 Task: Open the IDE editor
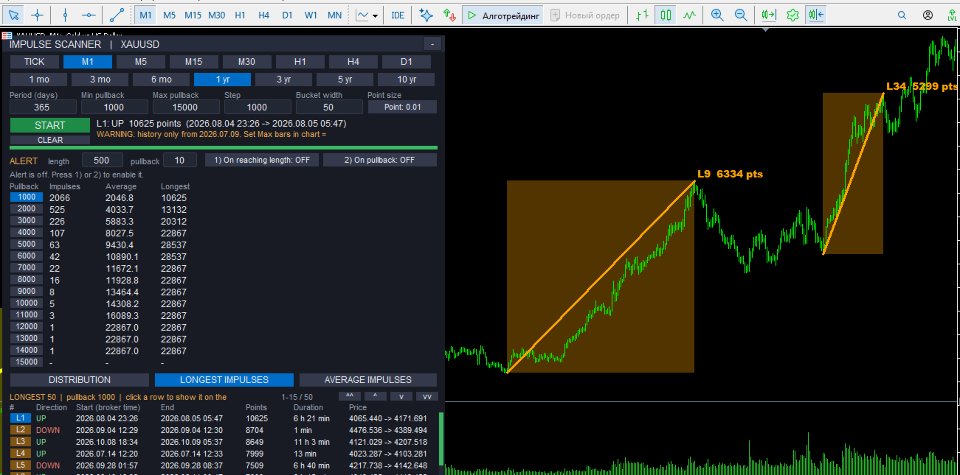(397, 15)
